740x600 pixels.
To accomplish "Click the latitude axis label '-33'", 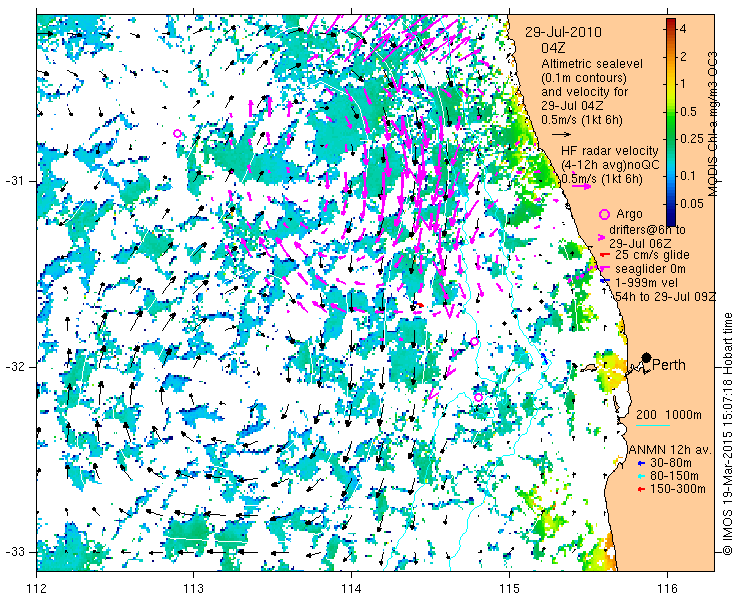I will (x=14, y=552).
